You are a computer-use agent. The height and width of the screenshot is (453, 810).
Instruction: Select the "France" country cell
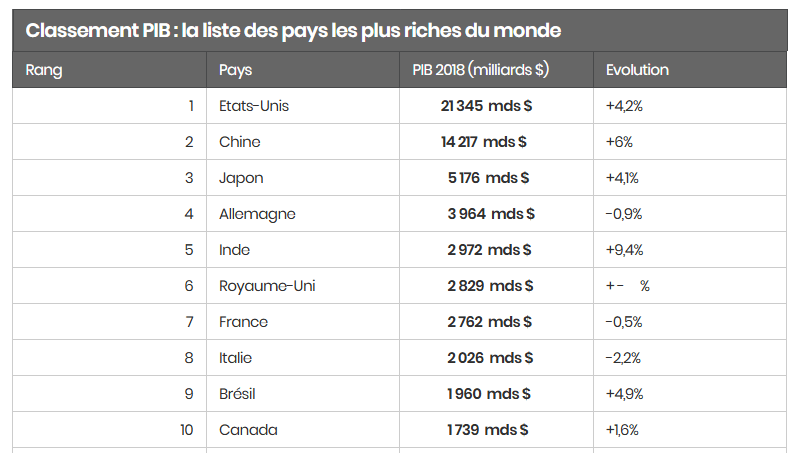[x=243, y=322]
